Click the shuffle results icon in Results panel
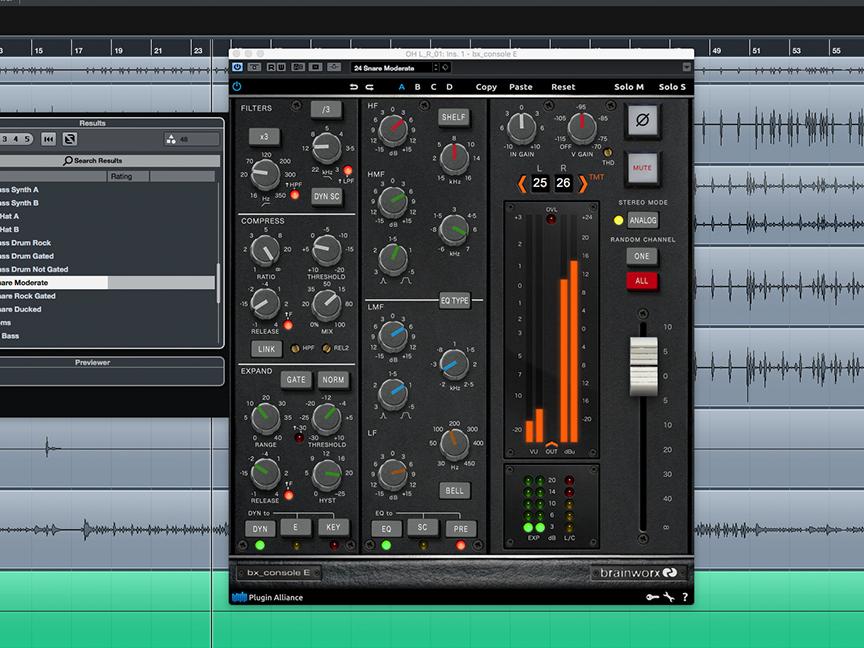The image size is (864, 648). 68,139
